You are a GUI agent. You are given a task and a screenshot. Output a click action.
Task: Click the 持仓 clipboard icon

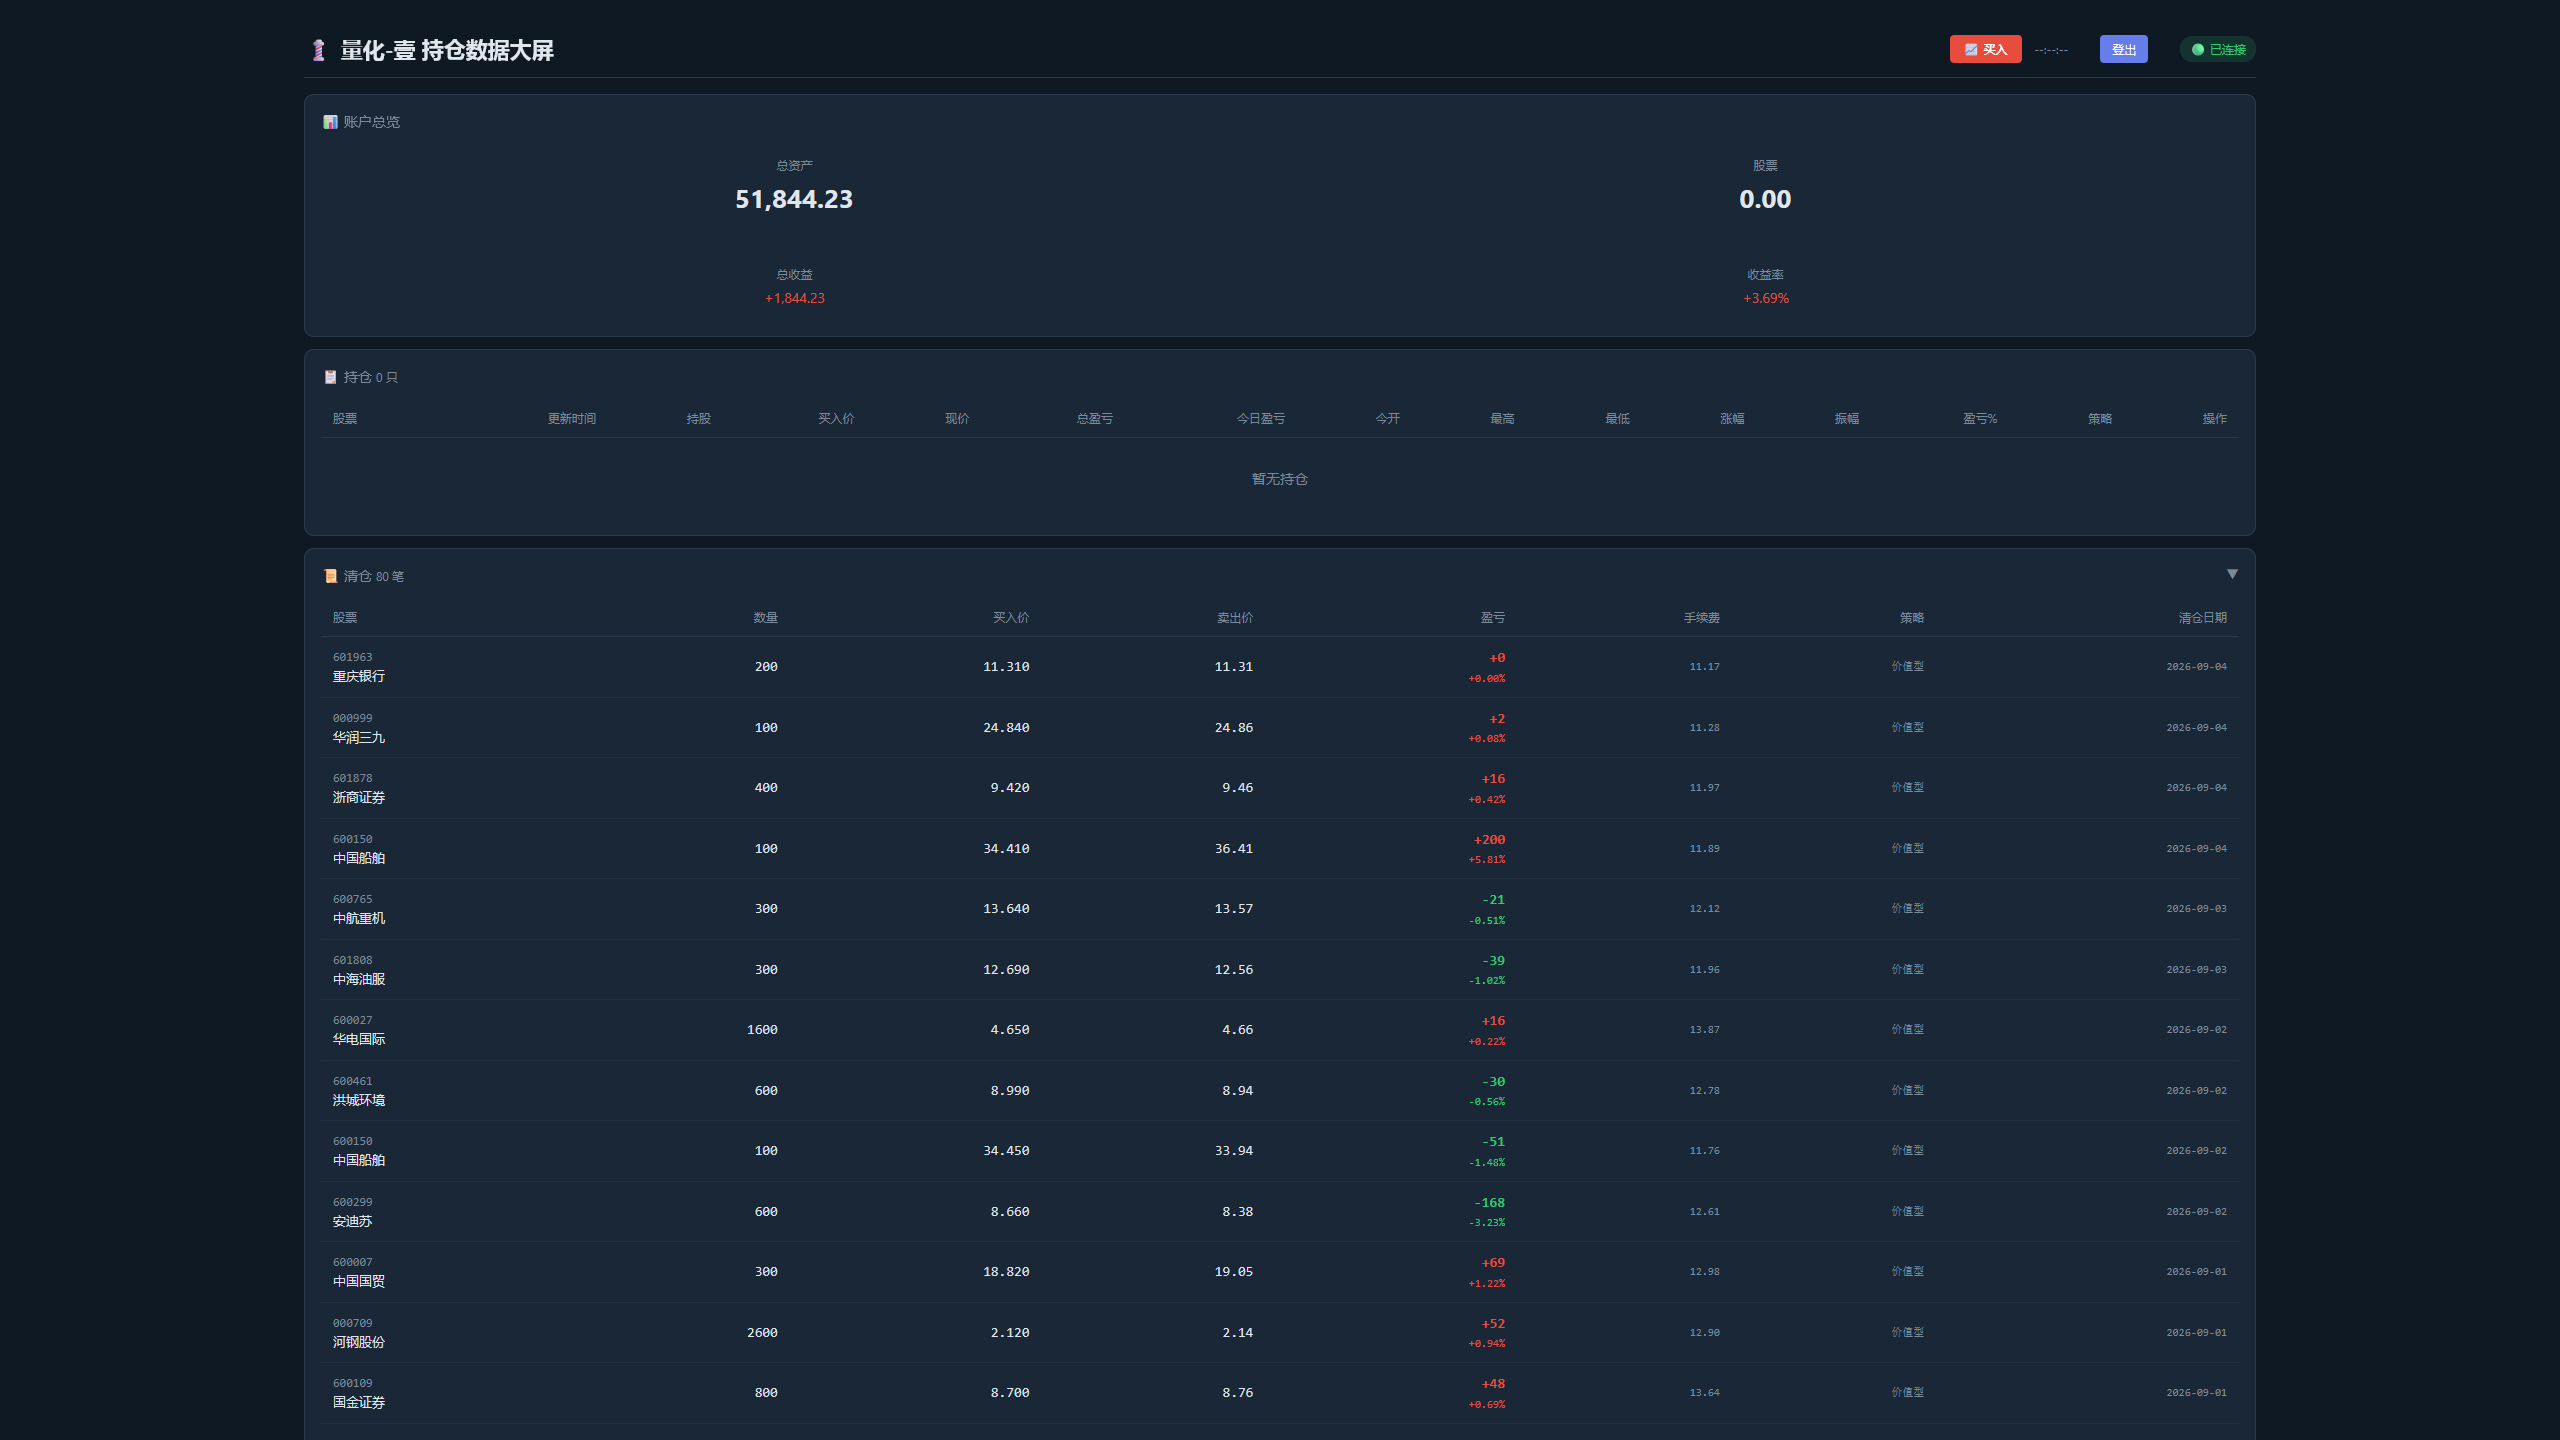coord(330,377)
